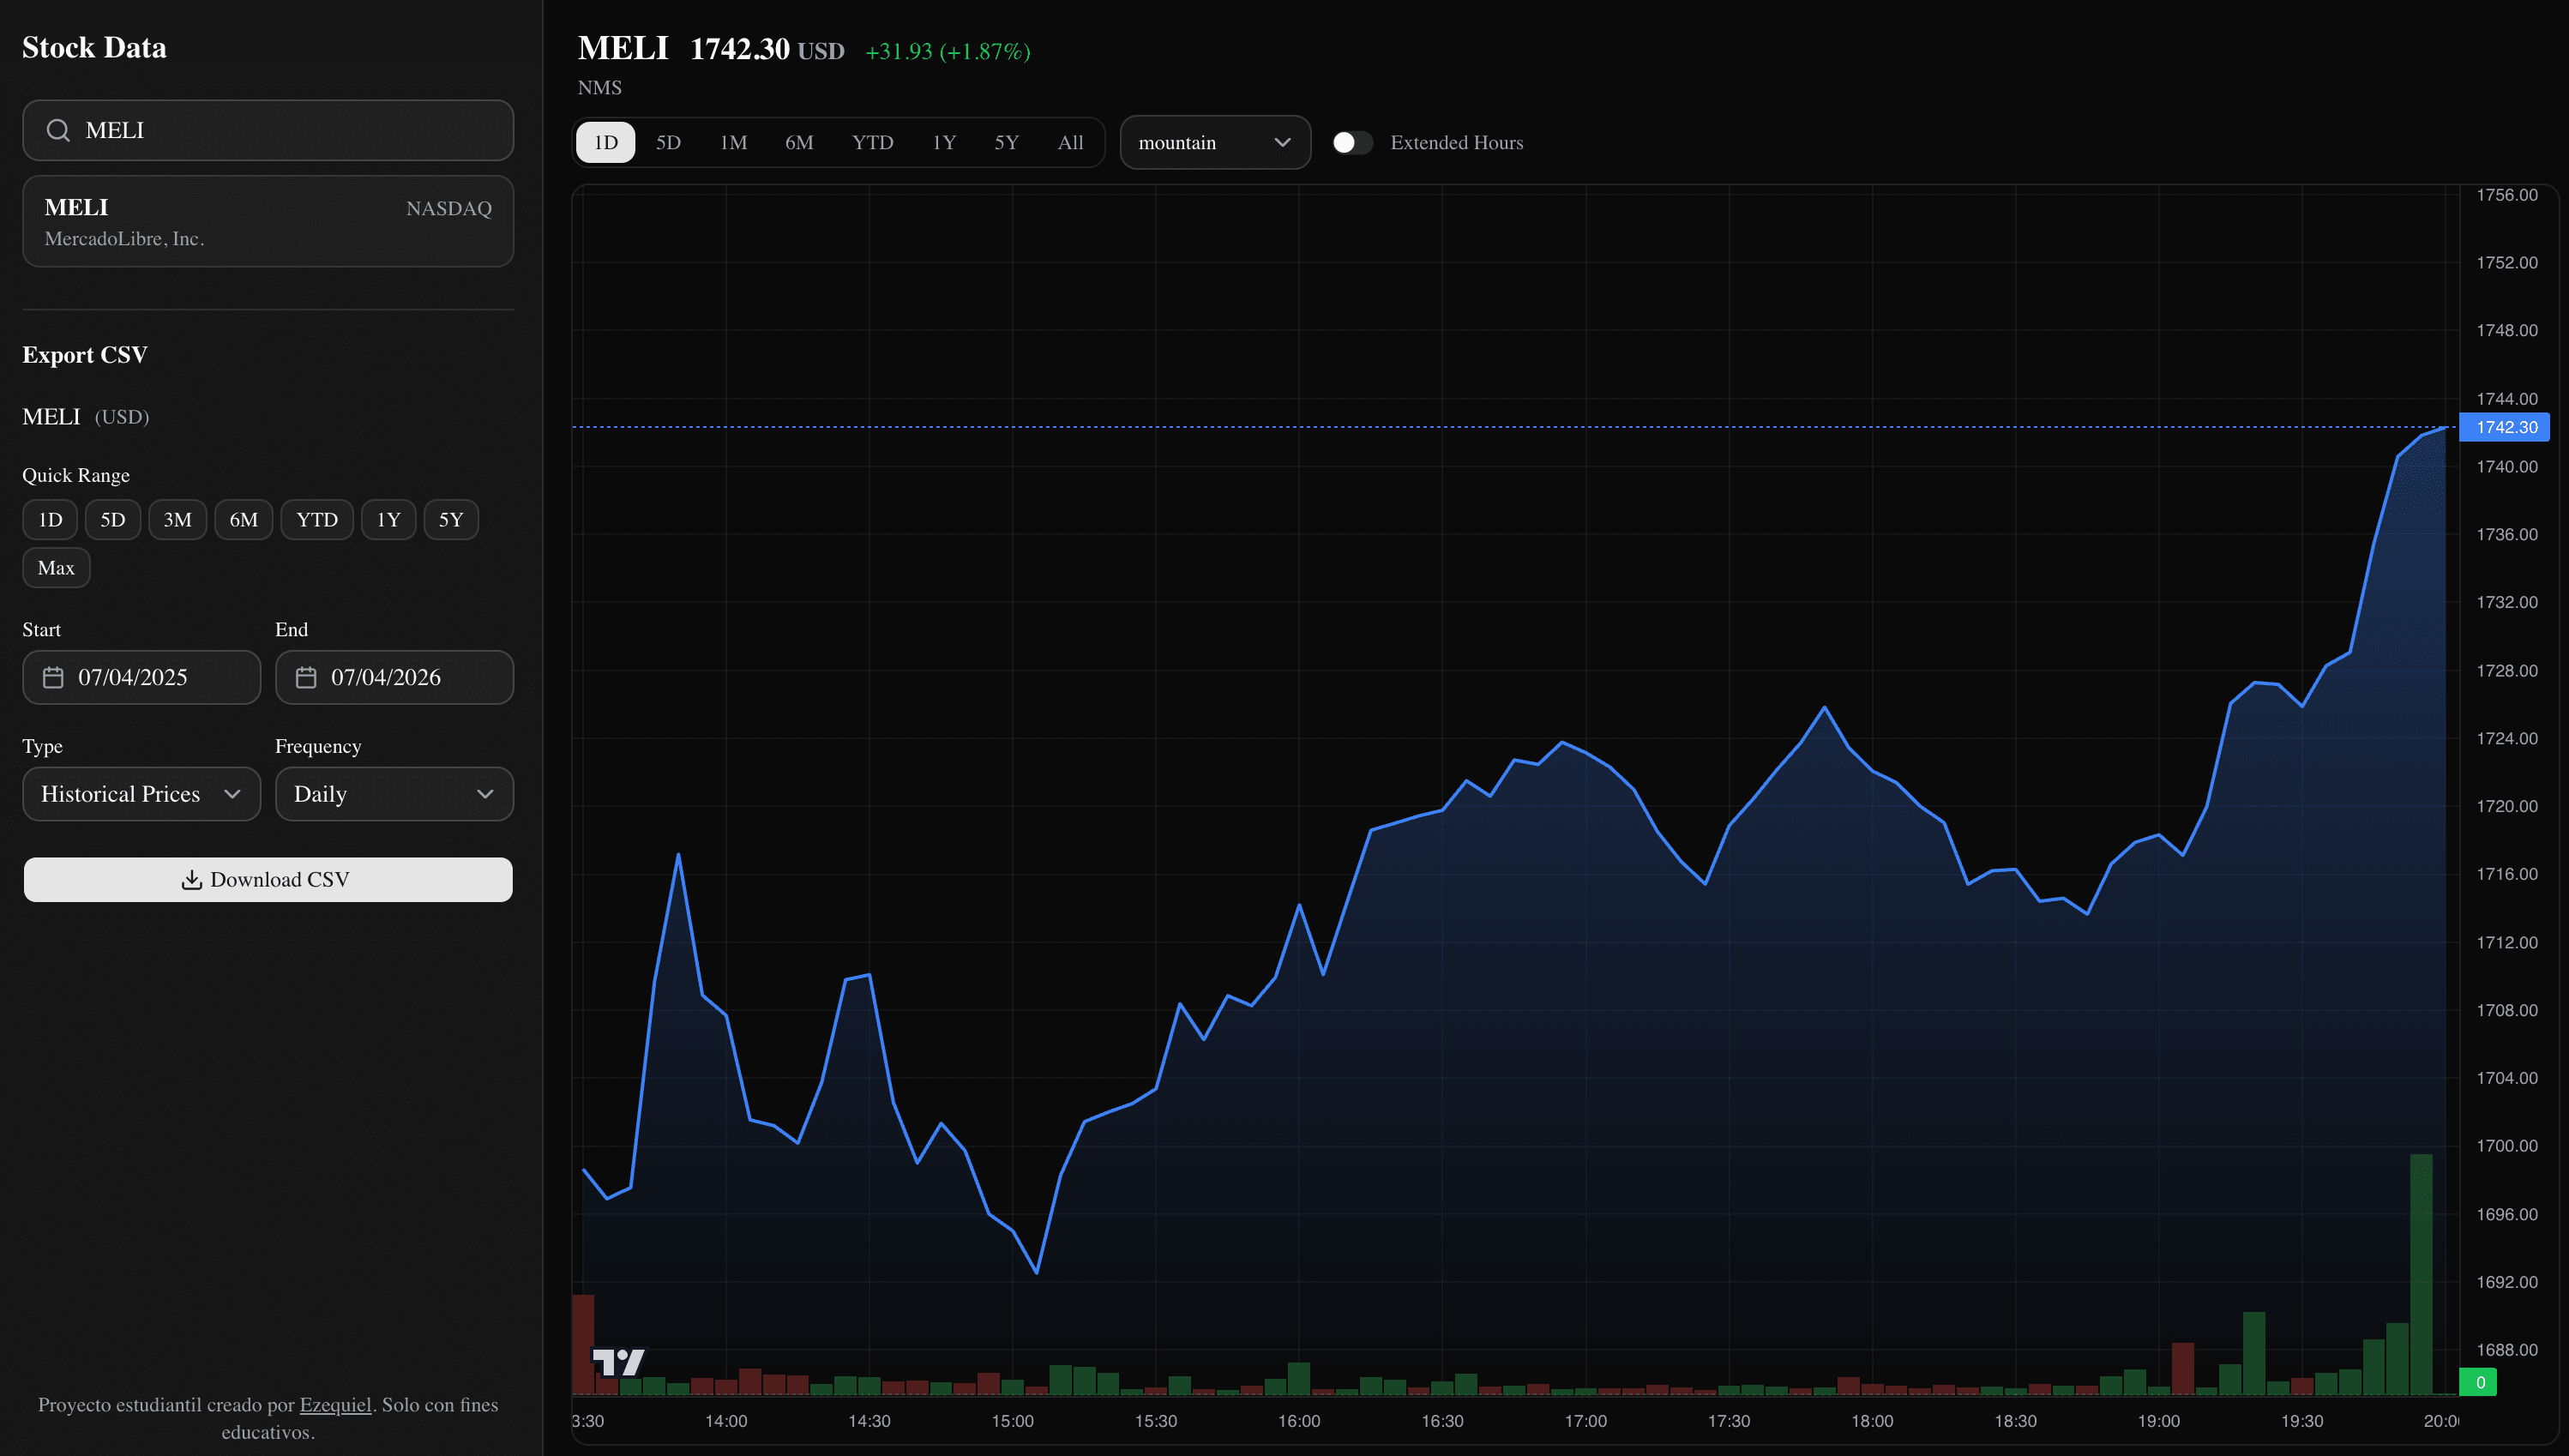Screen dimensions: 2569x1456
Task: Click the +31.93 (+1.87%) change text
Action: pos(947,51)
